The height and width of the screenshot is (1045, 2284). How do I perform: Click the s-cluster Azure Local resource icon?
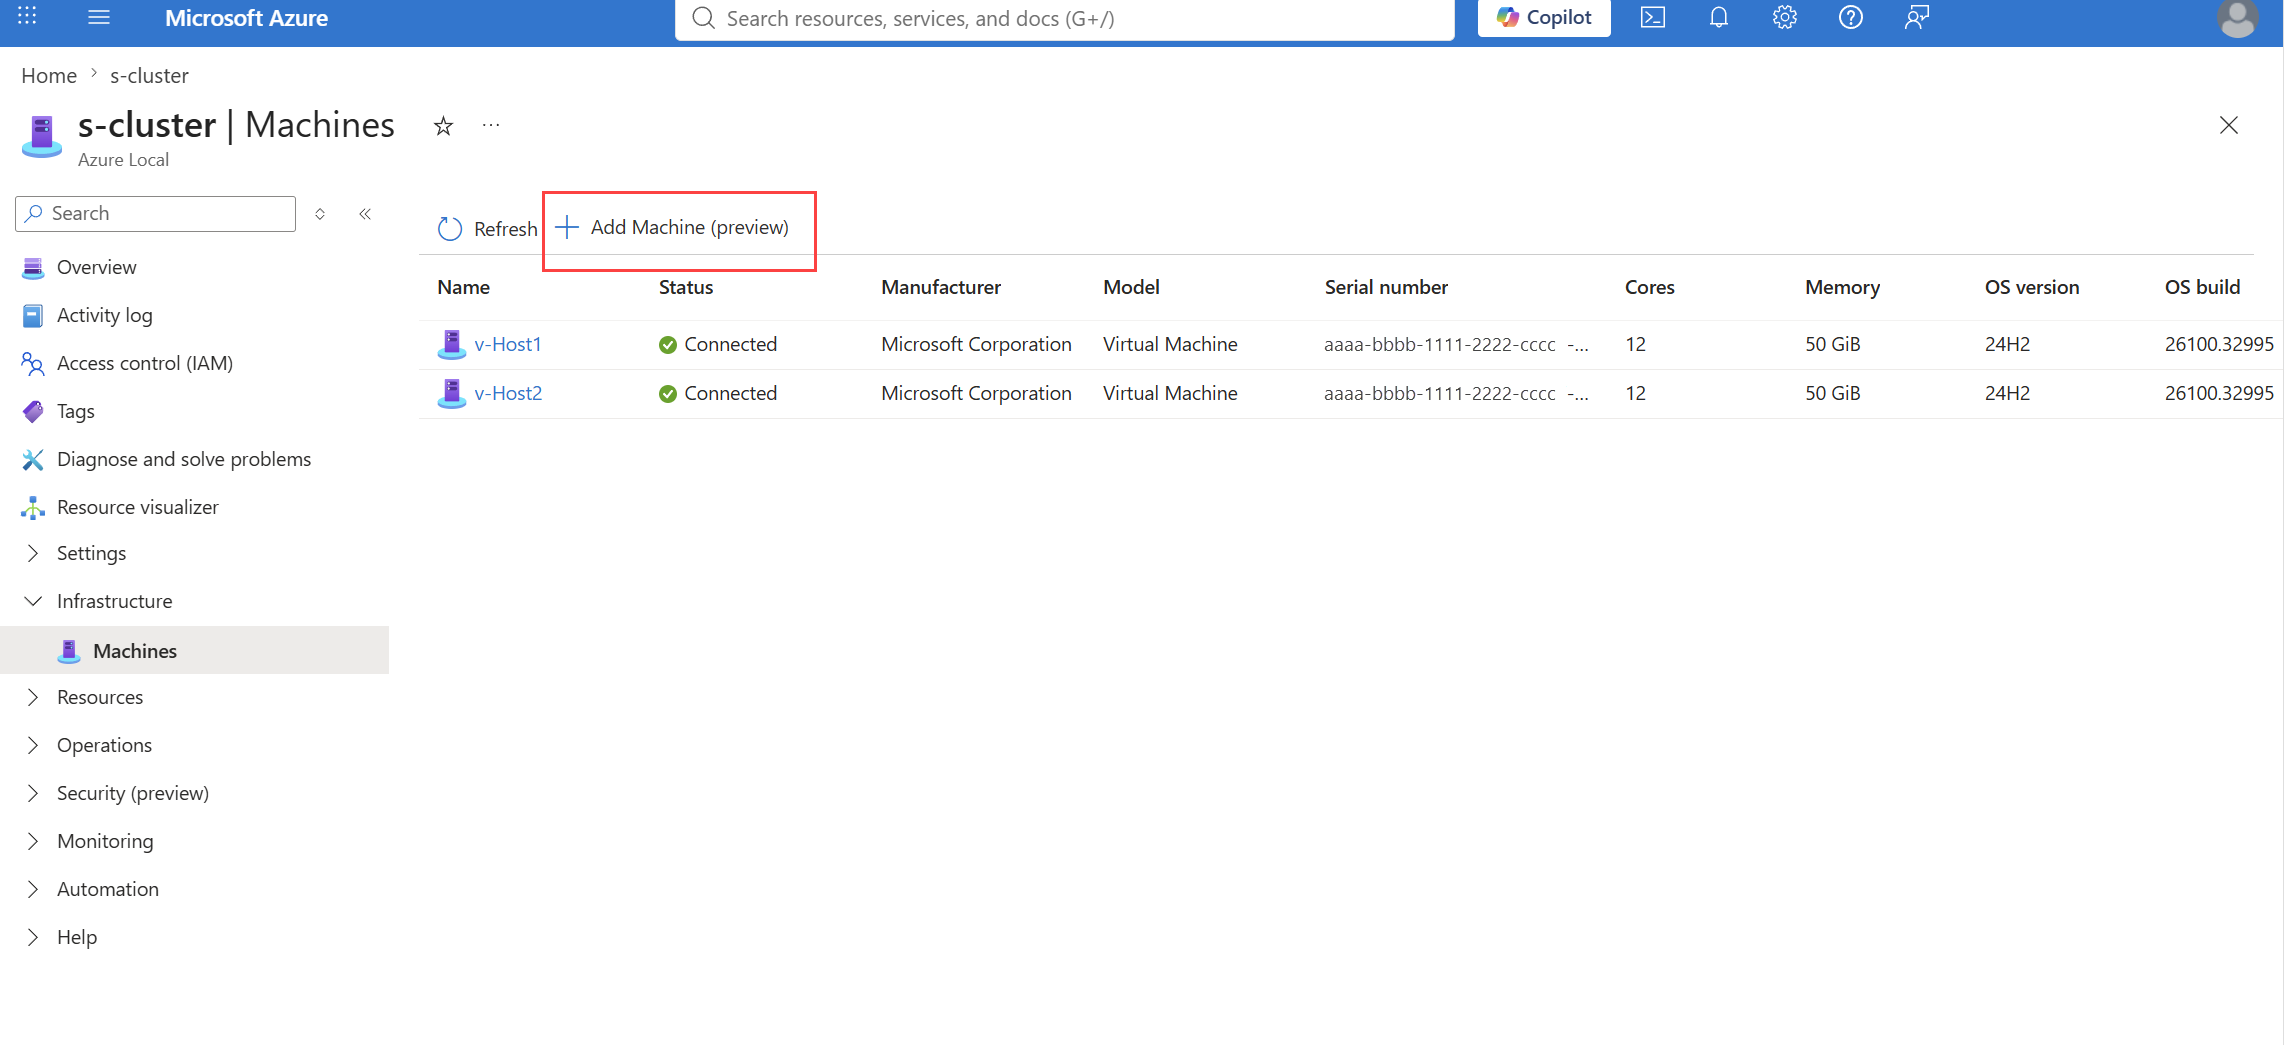(x=42, y=137)
